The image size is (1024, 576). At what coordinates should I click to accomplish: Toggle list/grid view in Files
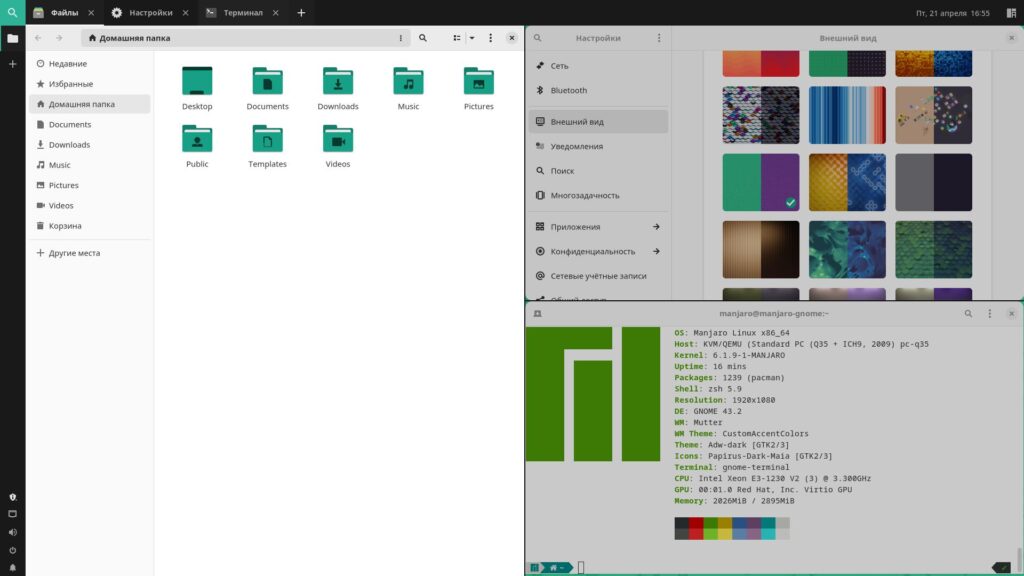457,38
